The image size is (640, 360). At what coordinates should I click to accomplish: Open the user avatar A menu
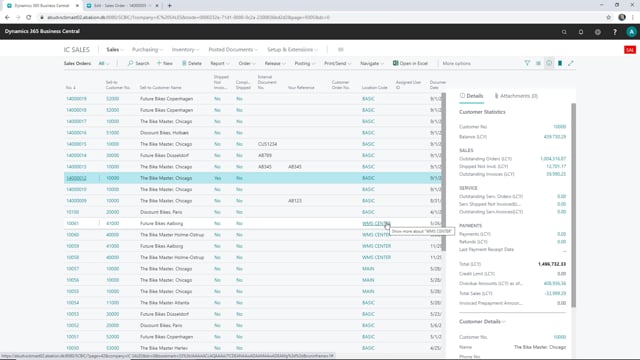[x=631, y=32]
